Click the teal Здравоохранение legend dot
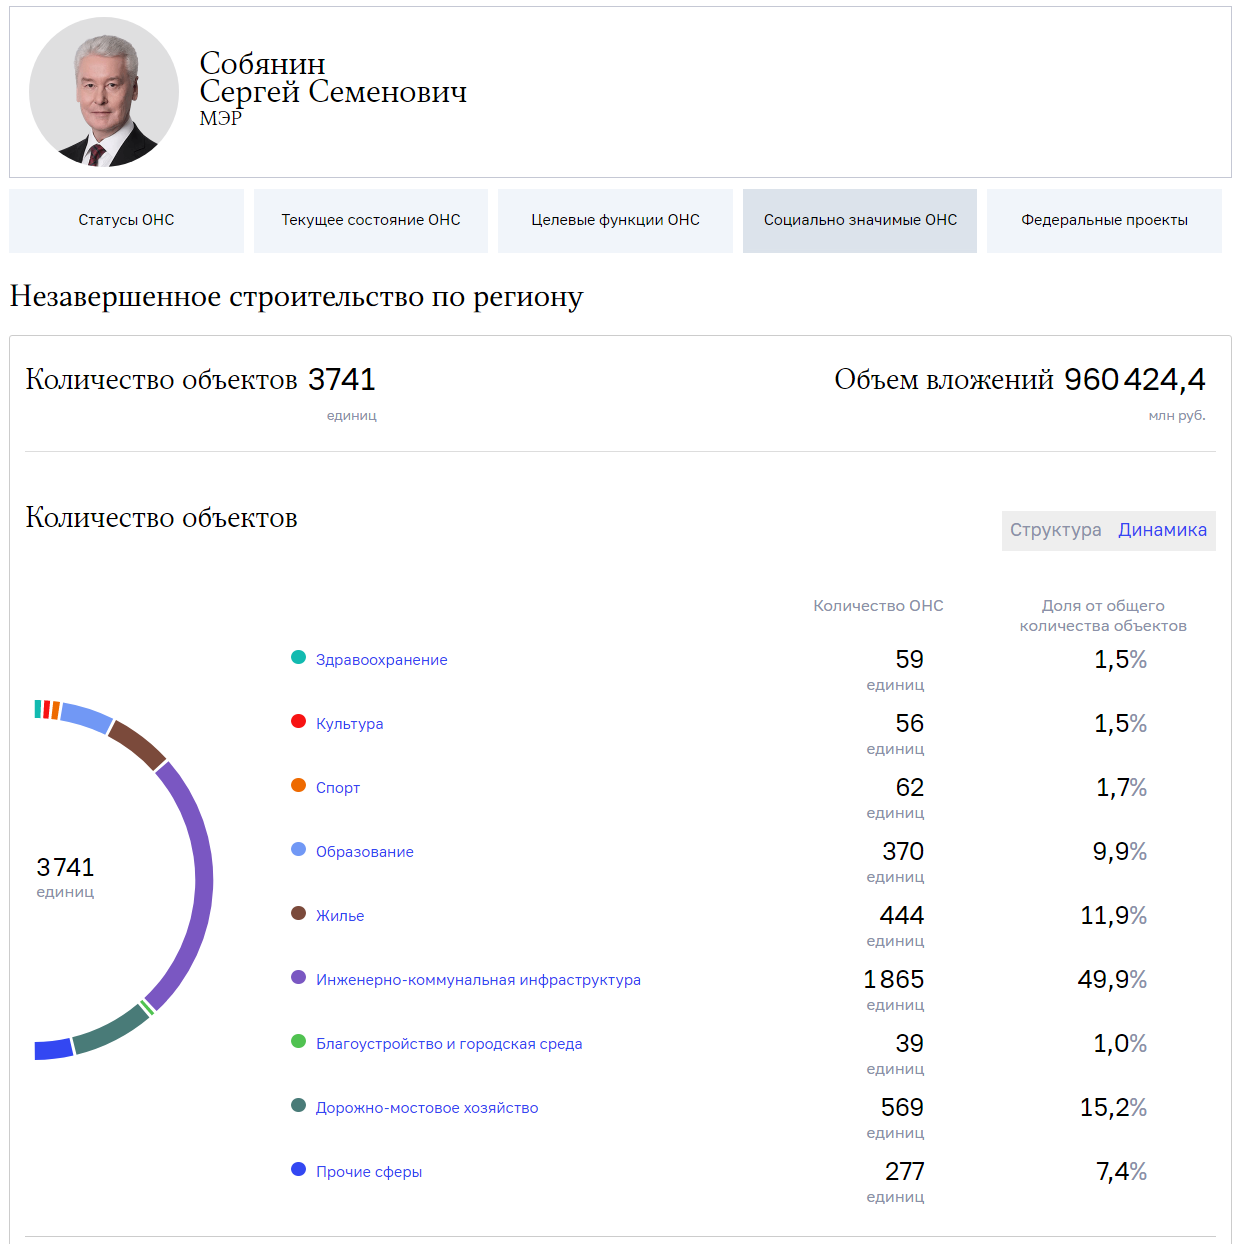Screen dimensions: 1240x1244 pyautogui.click(x=298, y=657)
